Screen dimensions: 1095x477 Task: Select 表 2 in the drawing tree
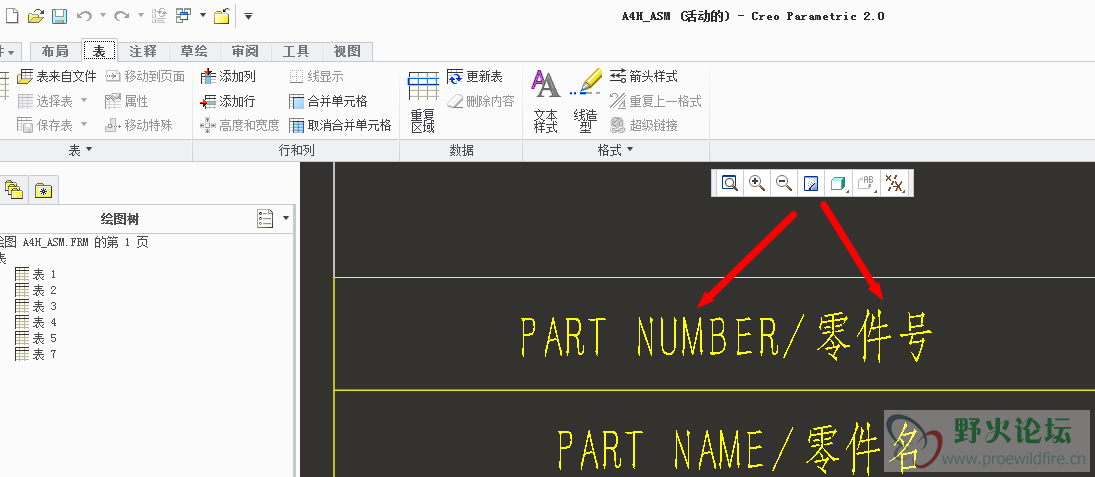tap(36, 291)
